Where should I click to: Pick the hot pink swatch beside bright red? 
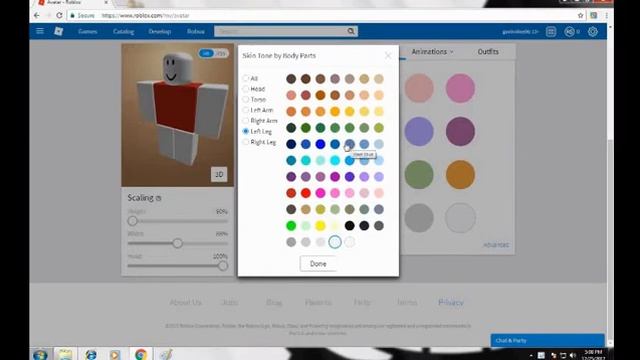(x=320, y=193)
